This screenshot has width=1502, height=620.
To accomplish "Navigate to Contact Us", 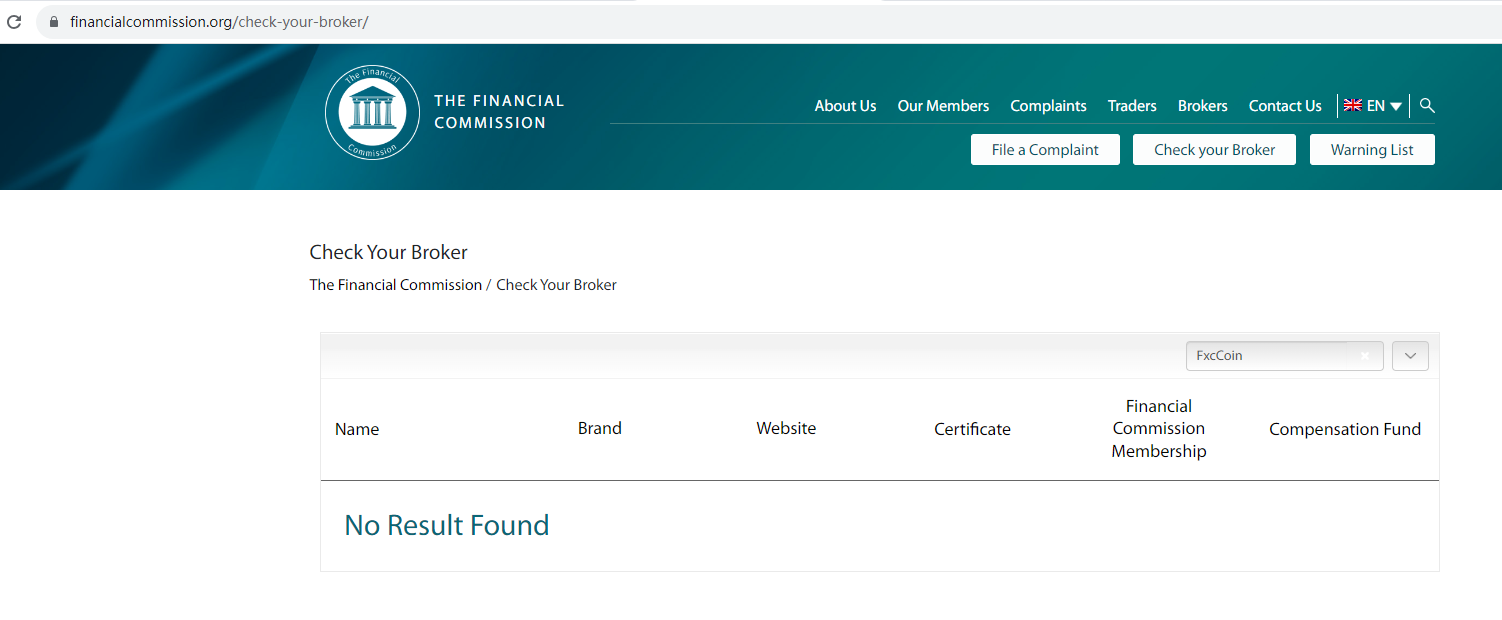I will (x=1285, y=106).
